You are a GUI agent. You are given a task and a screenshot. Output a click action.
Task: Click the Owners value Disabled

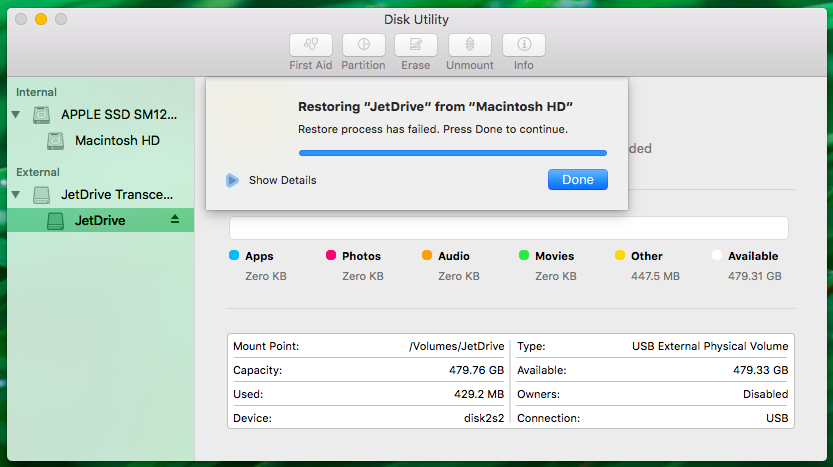(766, 394)
